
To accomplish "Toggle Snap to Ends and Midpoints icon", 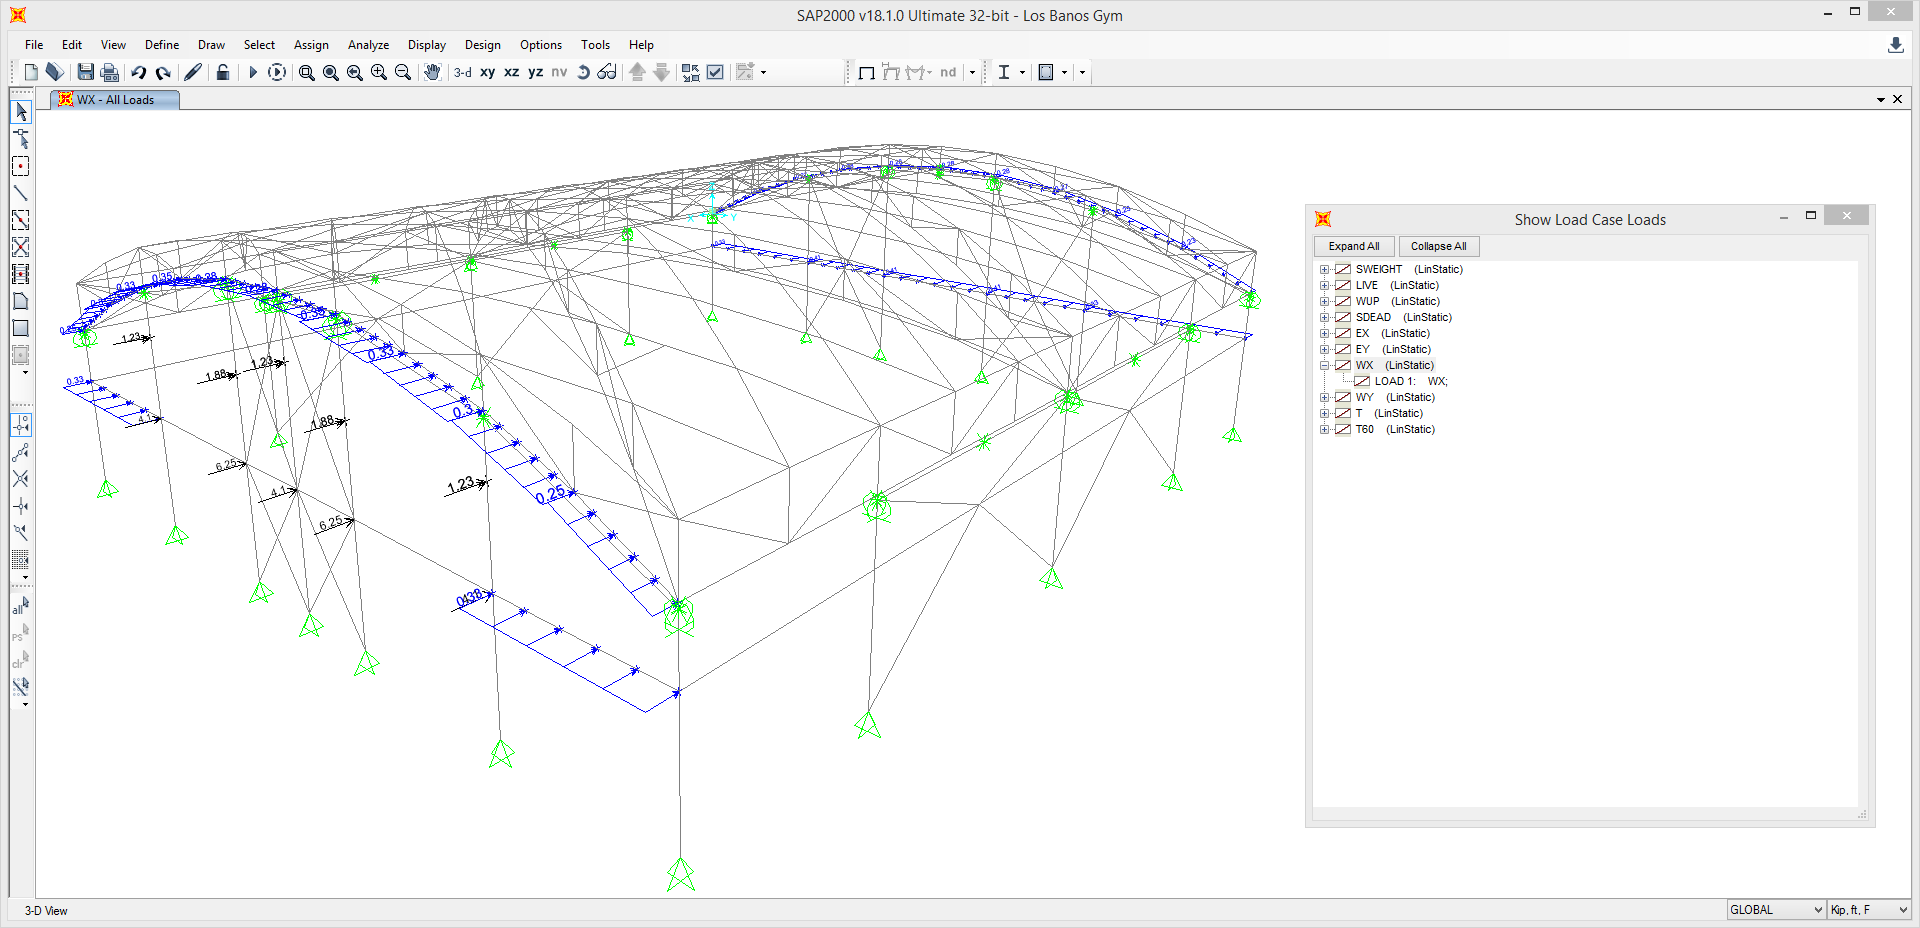I will [x=21, y=452].
